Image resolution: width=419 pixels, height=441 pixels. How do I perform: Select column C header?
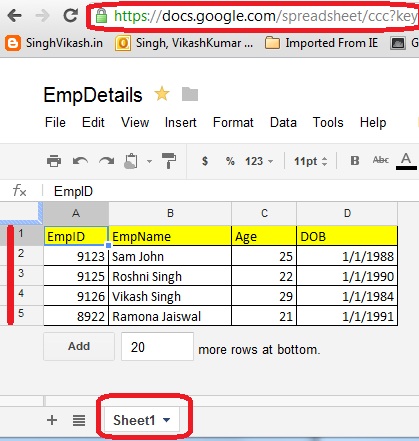(x=264, y=213)
